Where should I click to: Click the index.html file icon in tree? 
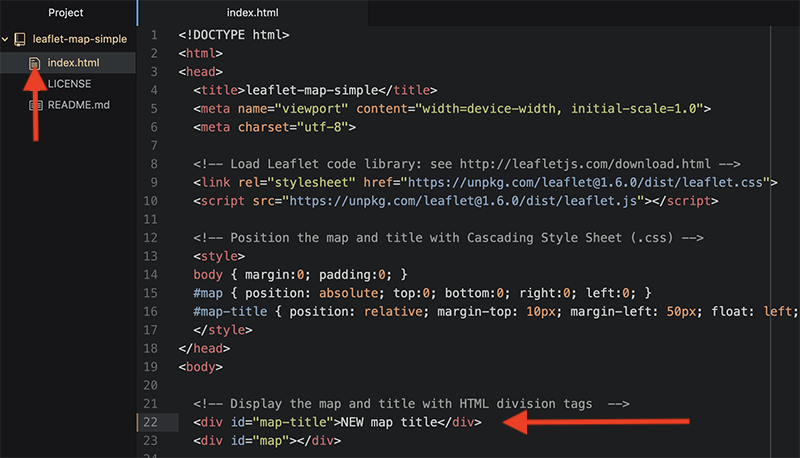tap(34, 63)
